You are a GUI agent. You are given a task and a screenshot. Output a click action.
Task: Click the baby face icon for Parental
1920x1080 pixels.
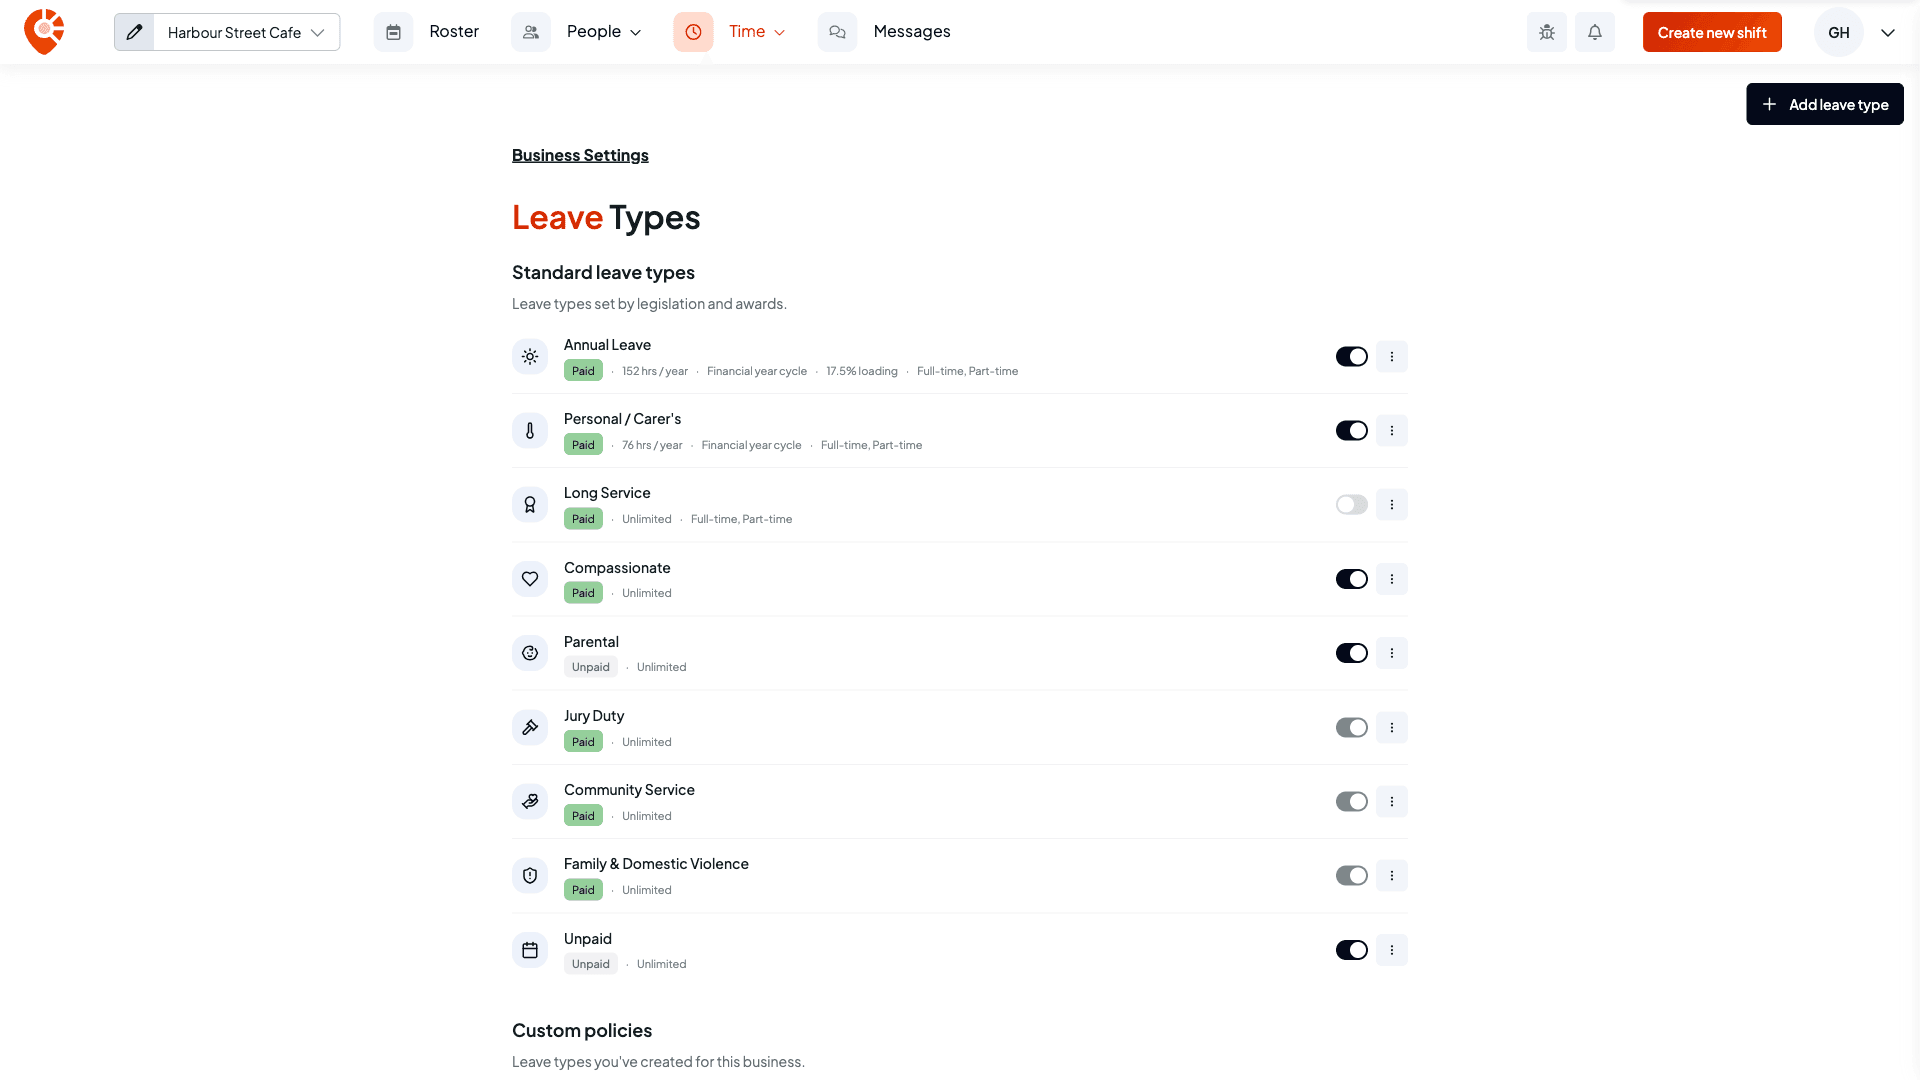(x=530, y=653)
